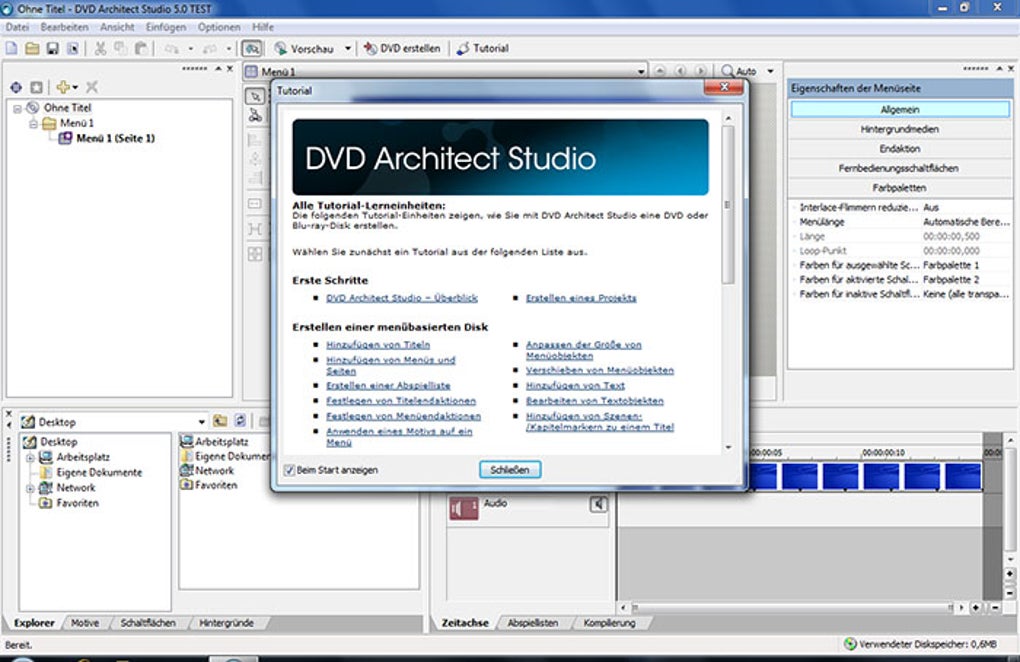Open the Fernbedienungsschaltflächen properties section

pyautogui.click(x=900, y=168)
